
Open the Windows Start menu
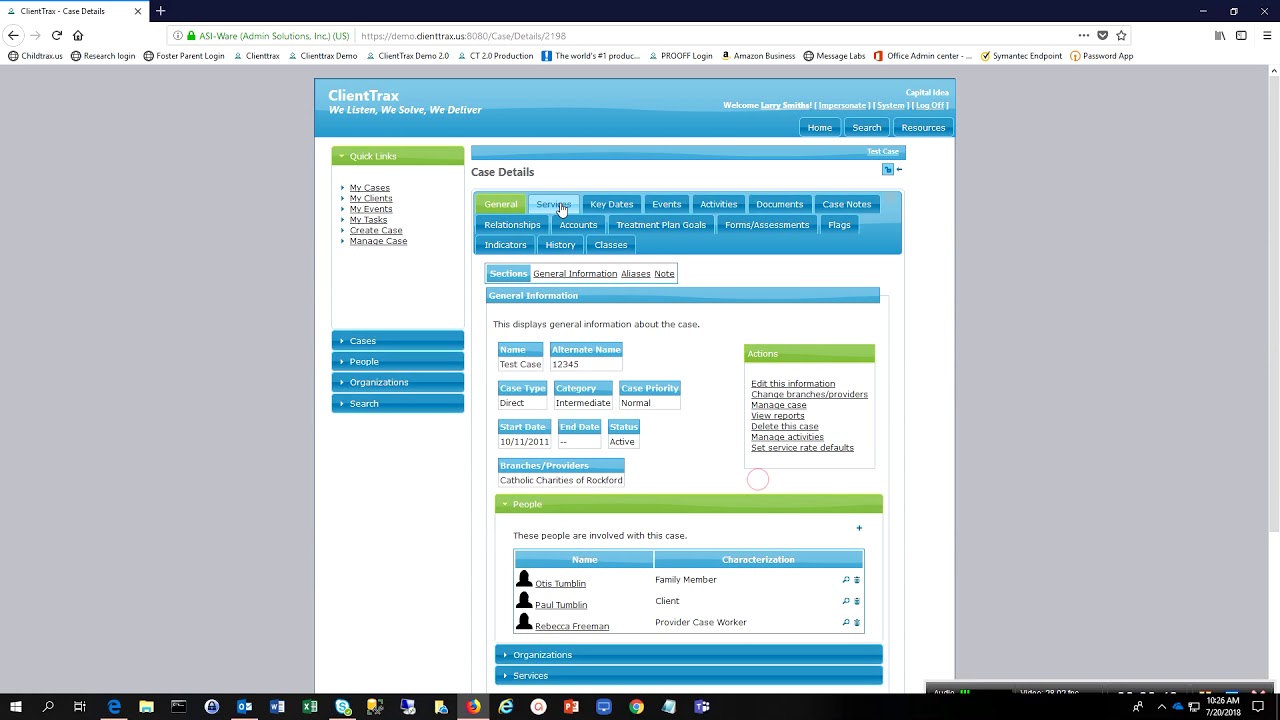16,707
